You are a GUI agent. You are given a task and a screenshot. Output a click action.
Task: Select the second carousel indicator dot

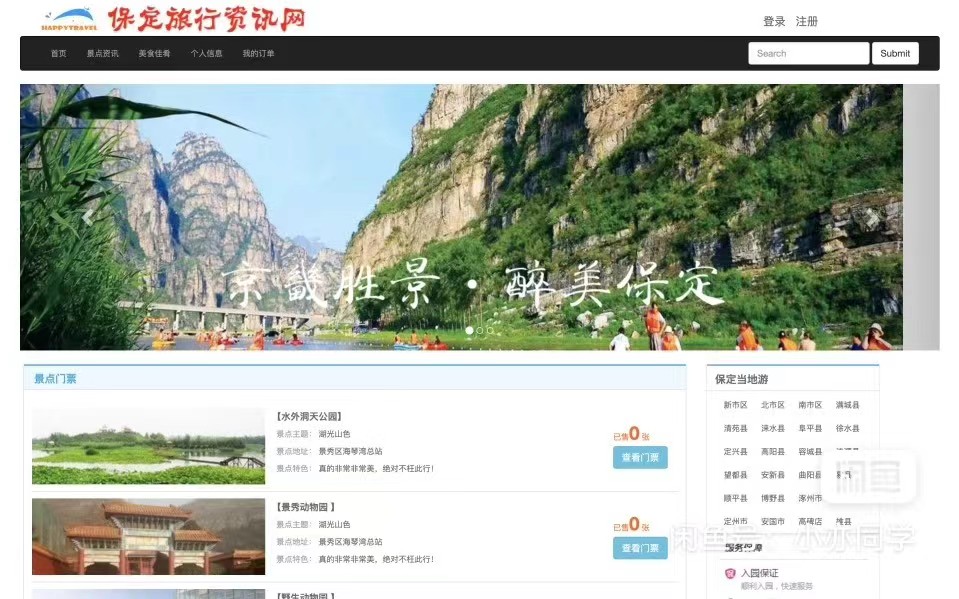point(480,330)
